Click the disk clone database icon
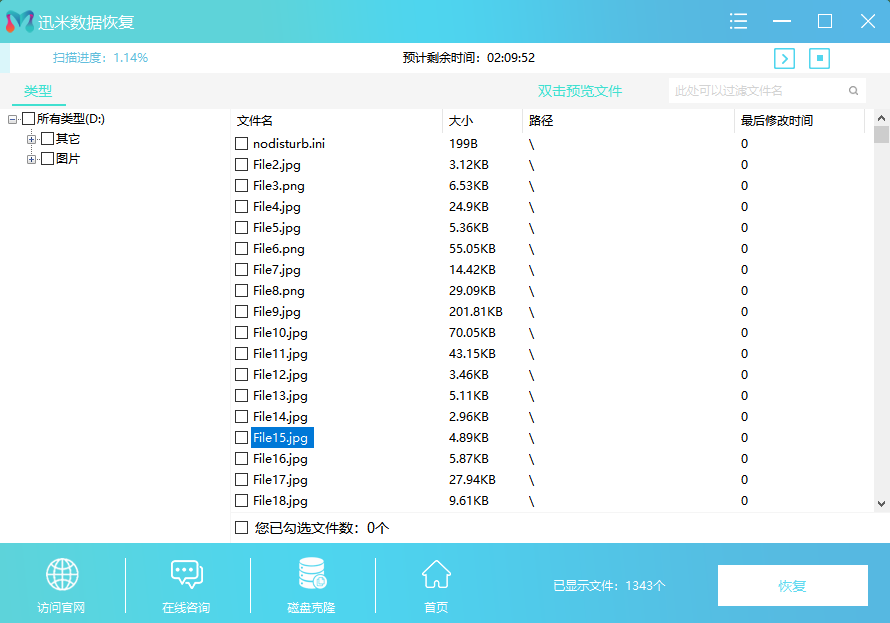This screenshot has width=890, height=623. click(x=311, y=574)
